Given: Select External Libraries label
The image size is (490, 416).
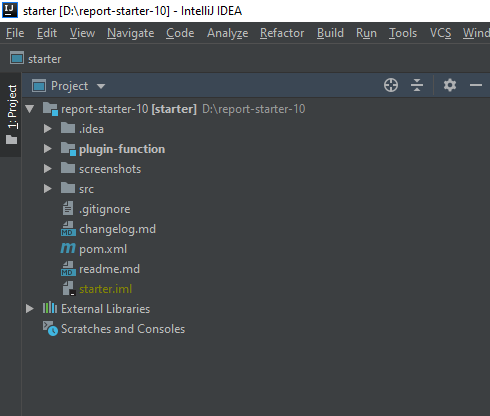Looking at the screenshot, I should (105, 309).
